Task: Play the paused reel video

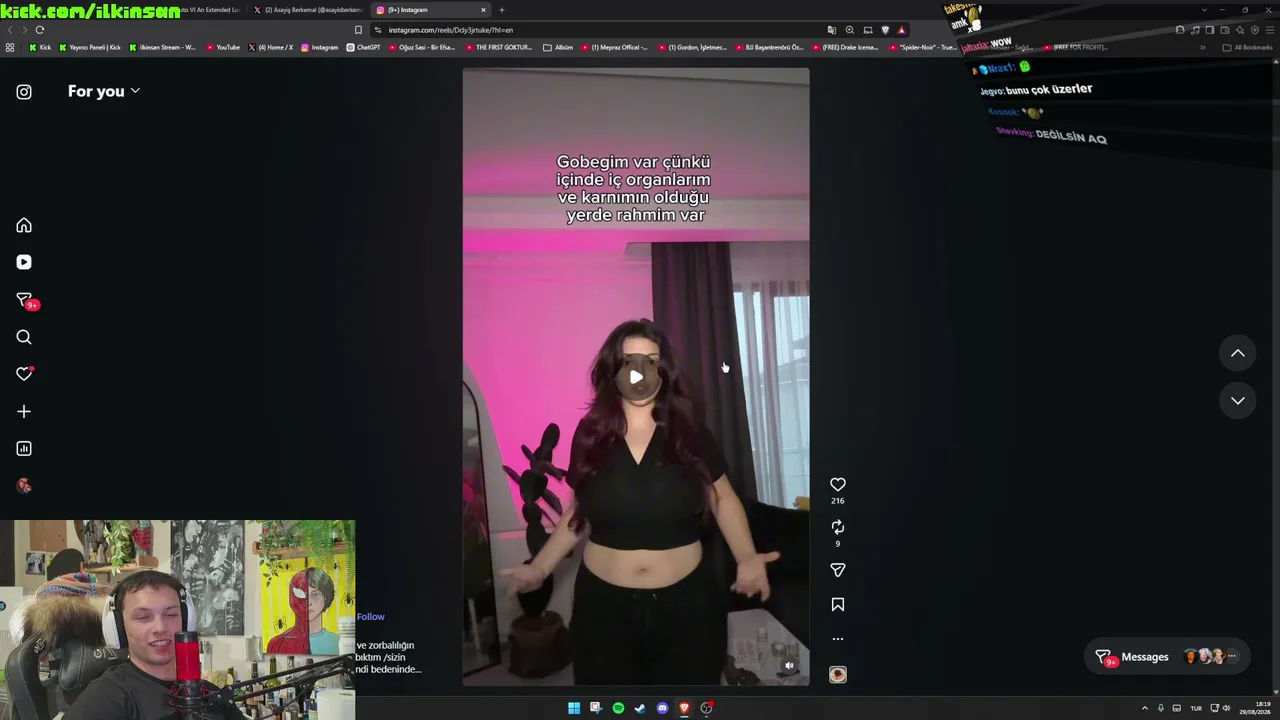Action: coord(636,377)
